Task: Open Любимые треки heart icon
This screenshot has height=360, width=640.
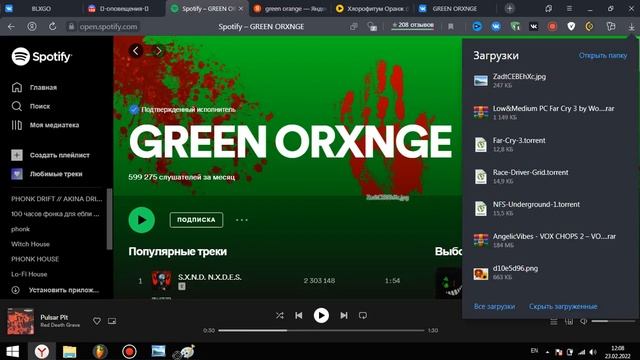Action: 17,174
